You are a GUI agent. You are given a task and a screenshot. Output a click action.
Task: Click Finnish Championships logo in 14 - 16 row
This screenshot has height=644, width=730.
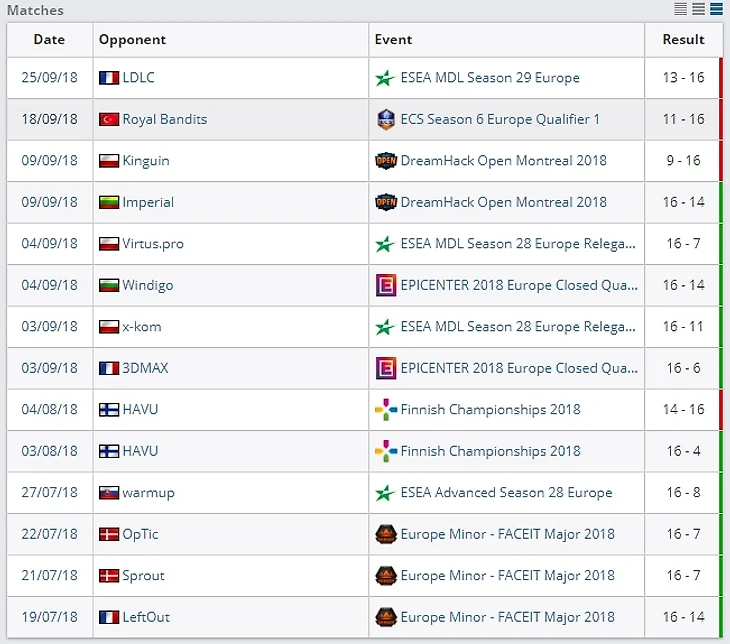(385, 410)
